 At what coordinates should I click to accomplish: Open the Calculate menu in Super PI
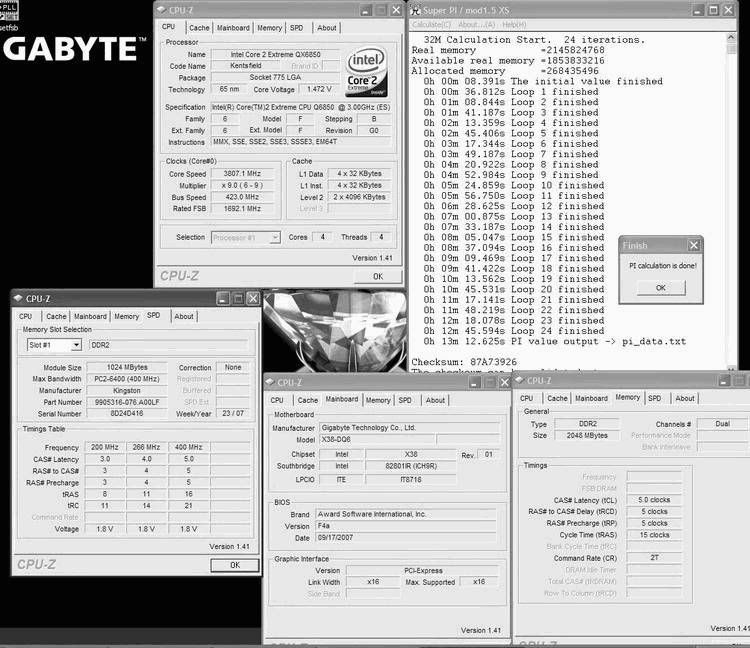[x=431, y=24]
